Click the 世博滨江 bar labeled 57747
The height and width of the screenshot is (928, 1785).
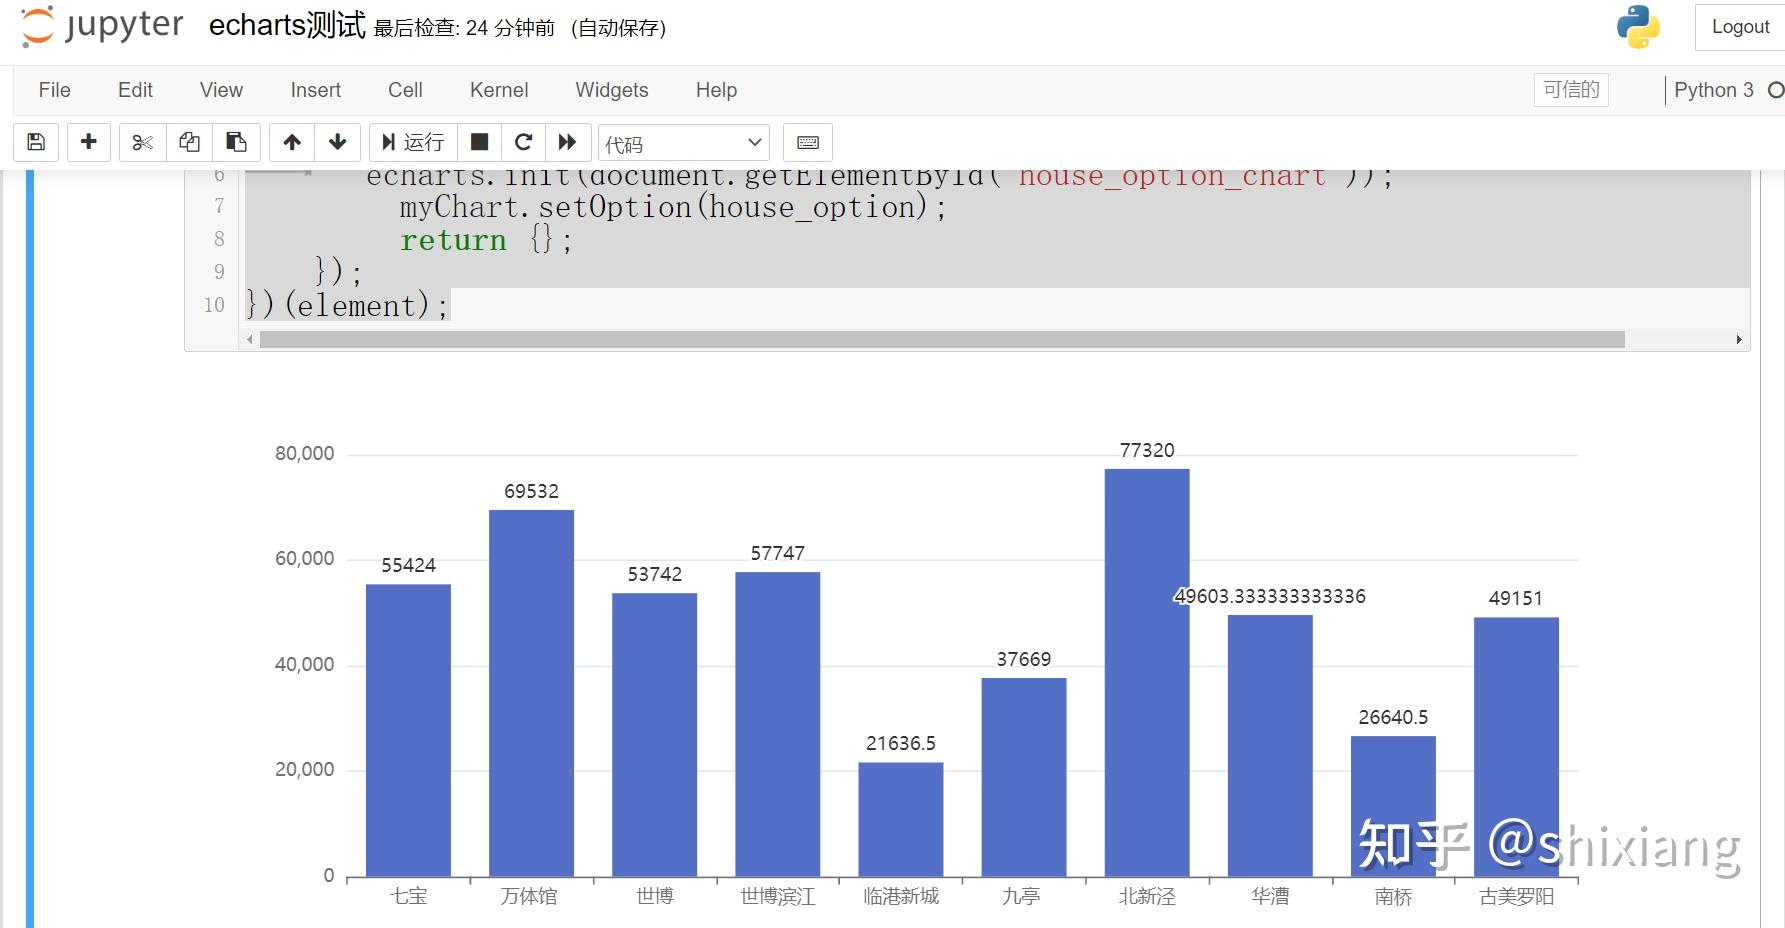777,724
